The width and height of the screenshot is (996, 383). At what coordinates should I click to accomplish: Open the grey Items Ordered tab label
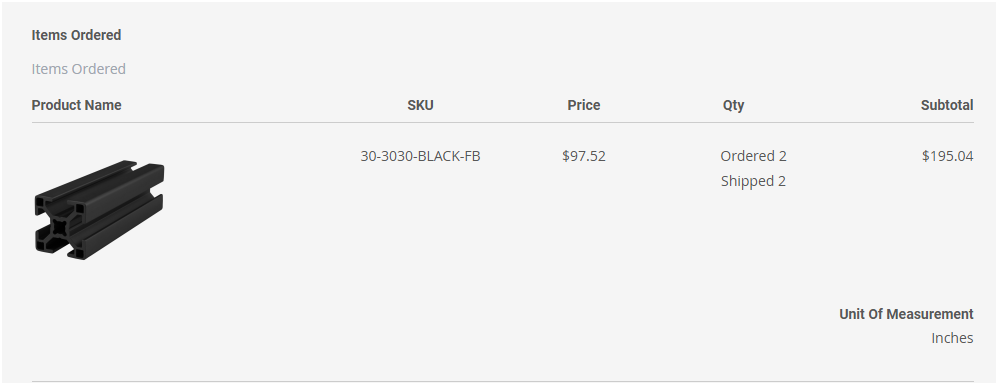pyautogui.click(x=79, y=69)
